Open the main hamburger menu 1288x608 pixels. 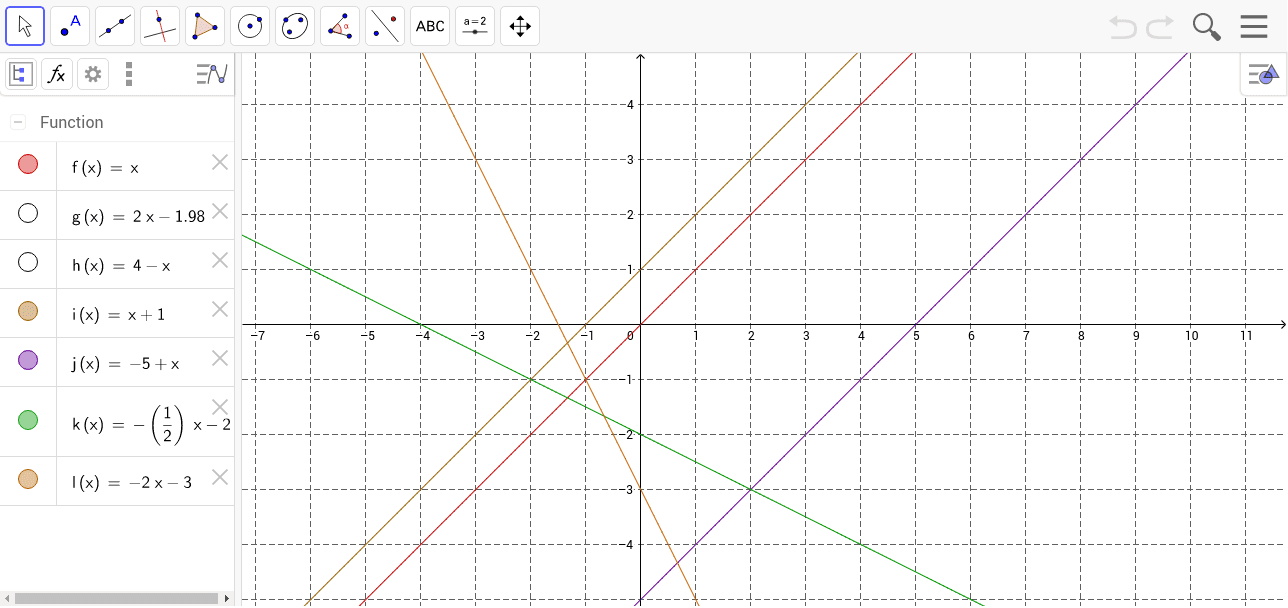pyautogui.click(x=1254, y=27)
